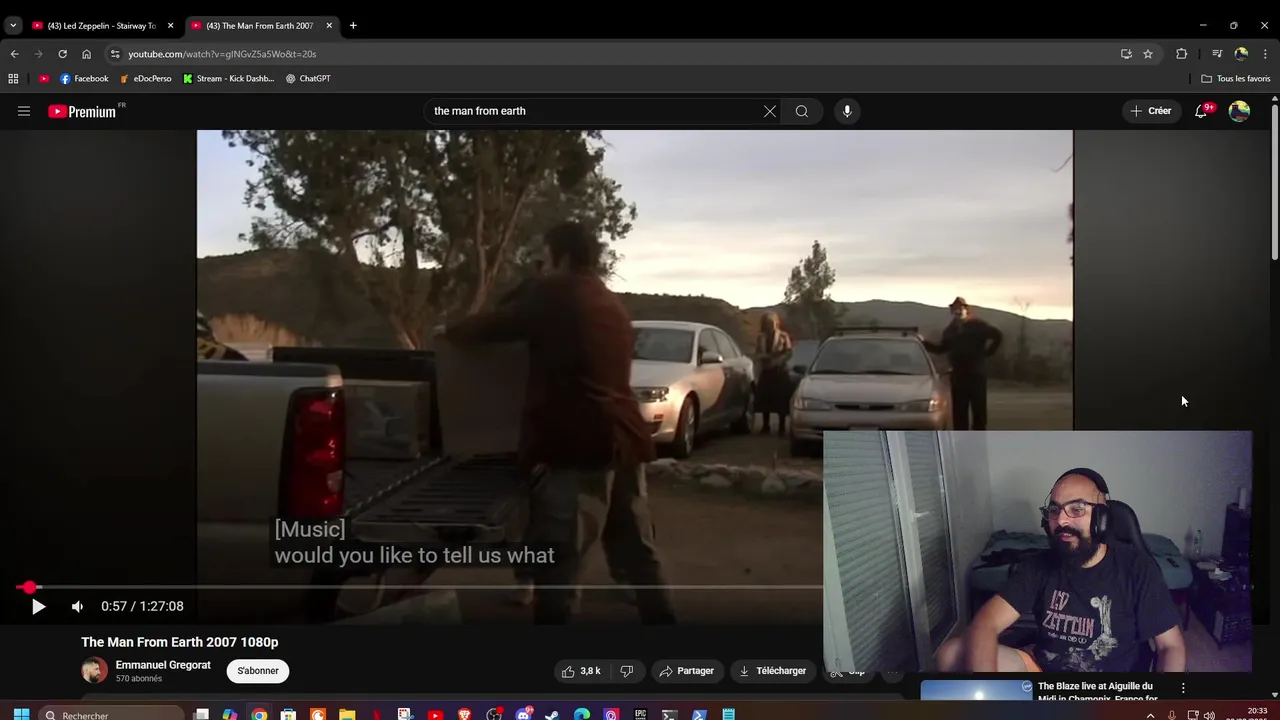Open YouTube bookmark icon in bookmarks bar
The height and width of the screenshot is (720, 1280).
44,78
